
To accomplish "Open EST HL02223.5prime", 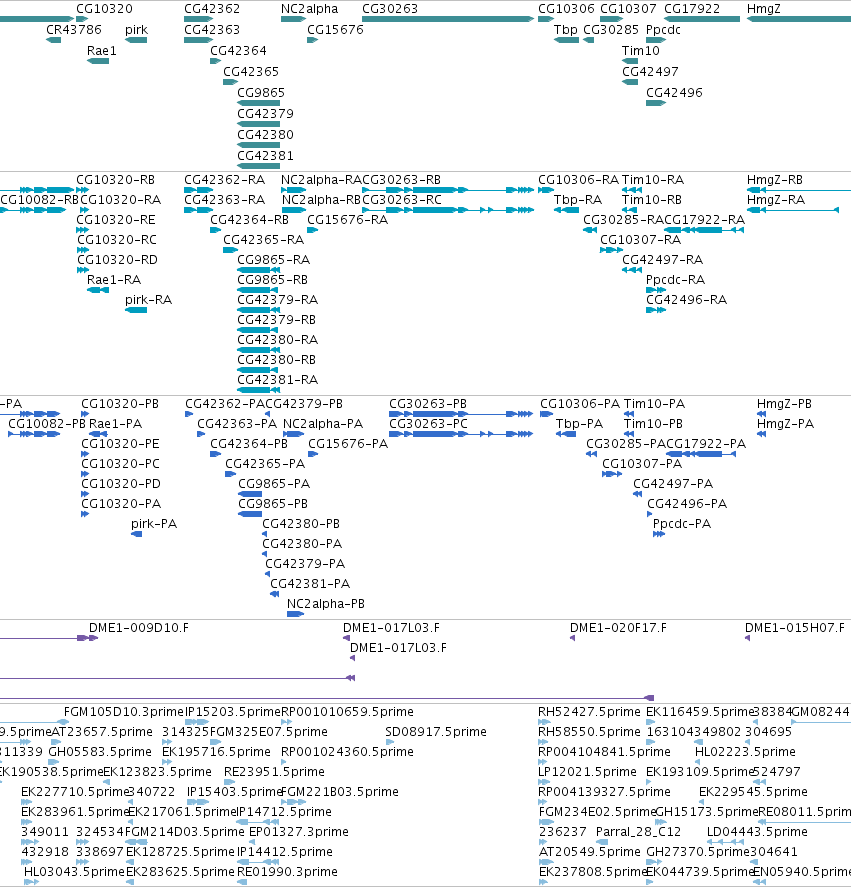I will point(745,751).
